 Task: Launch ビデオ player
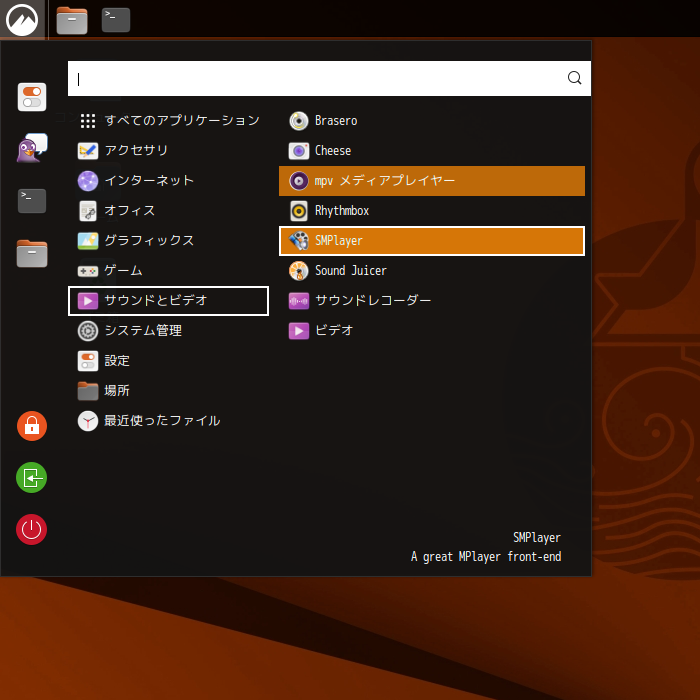pyautogui.click(x=432, y=331)
